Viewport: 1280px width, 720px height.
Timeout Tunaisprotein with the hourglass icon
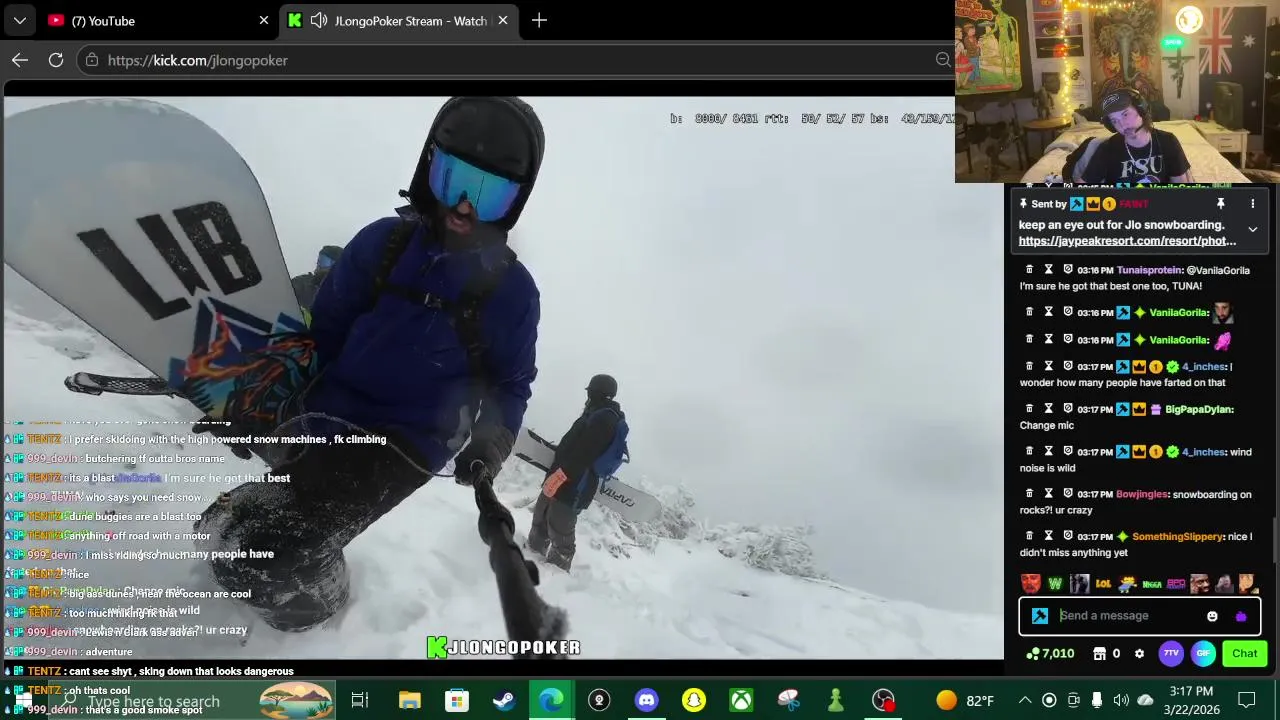coord(1048,269)
